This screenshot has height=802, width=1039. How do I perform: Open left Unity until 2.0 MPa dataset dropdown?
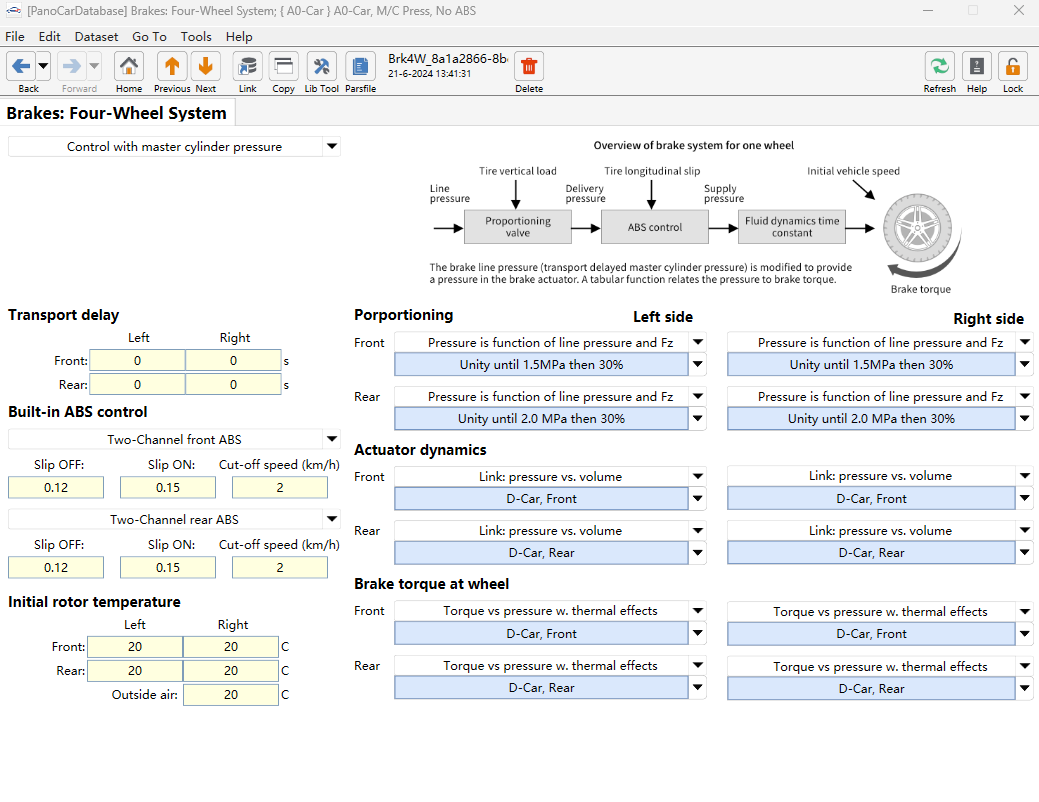click(x=698, y=418)
